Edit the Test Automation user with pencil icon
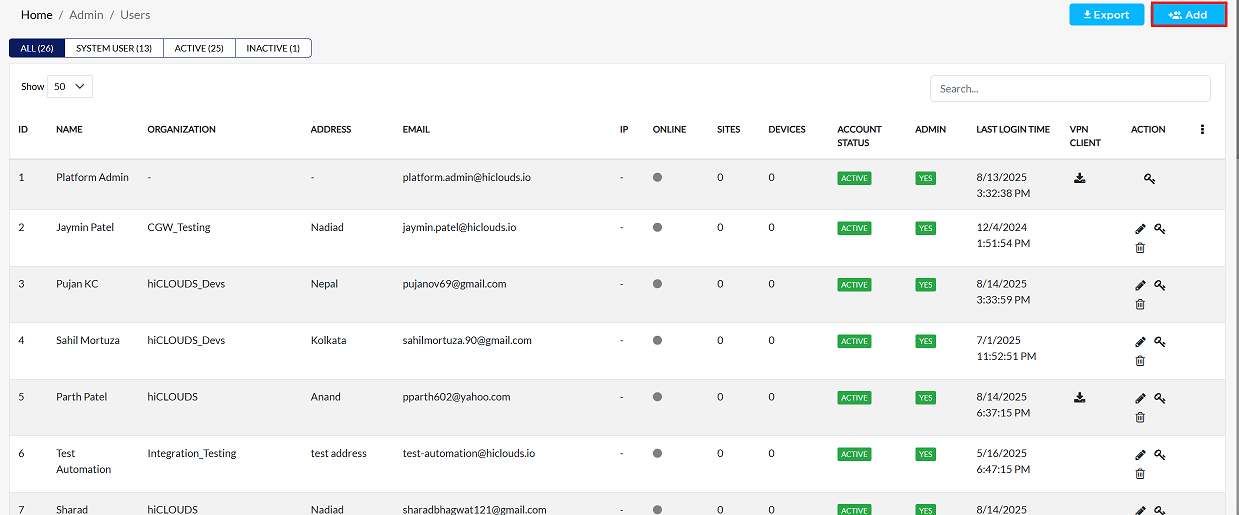 pos(1141,455)
